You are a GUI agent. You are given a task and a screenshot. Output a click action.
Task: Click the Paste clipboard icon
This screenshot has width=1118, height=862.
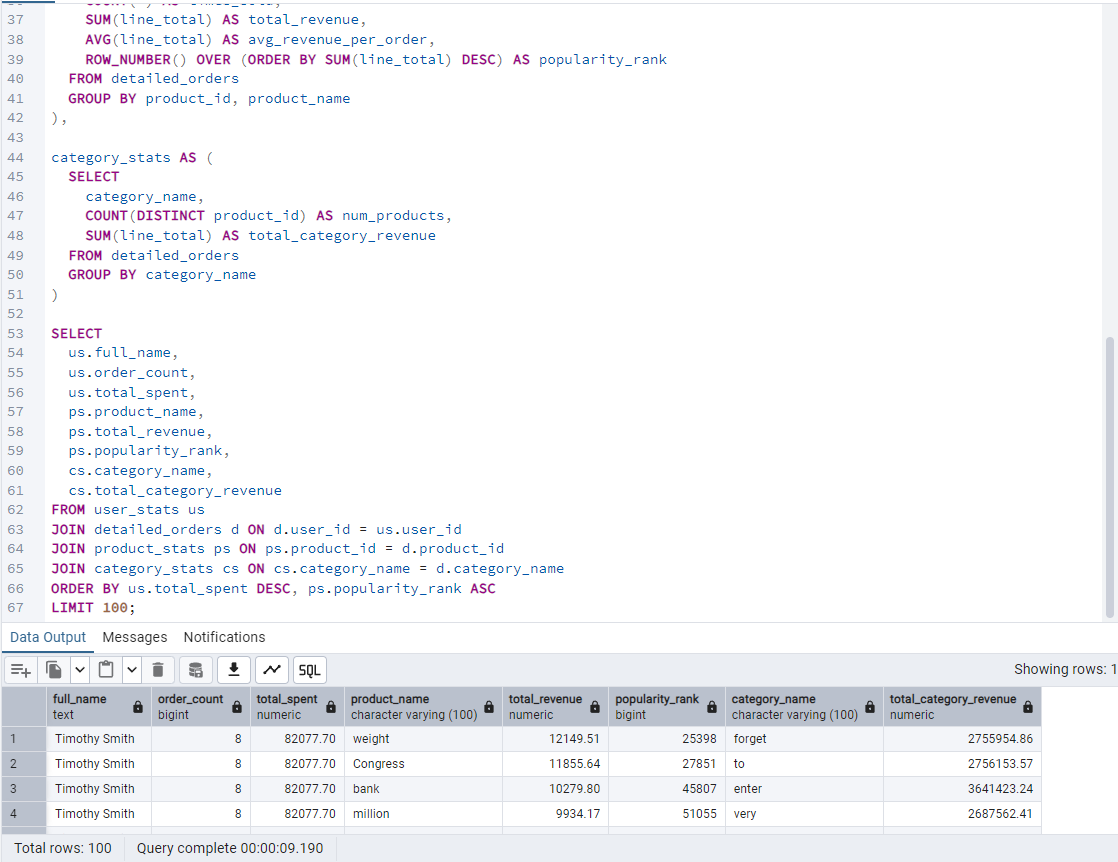(106, 670)
